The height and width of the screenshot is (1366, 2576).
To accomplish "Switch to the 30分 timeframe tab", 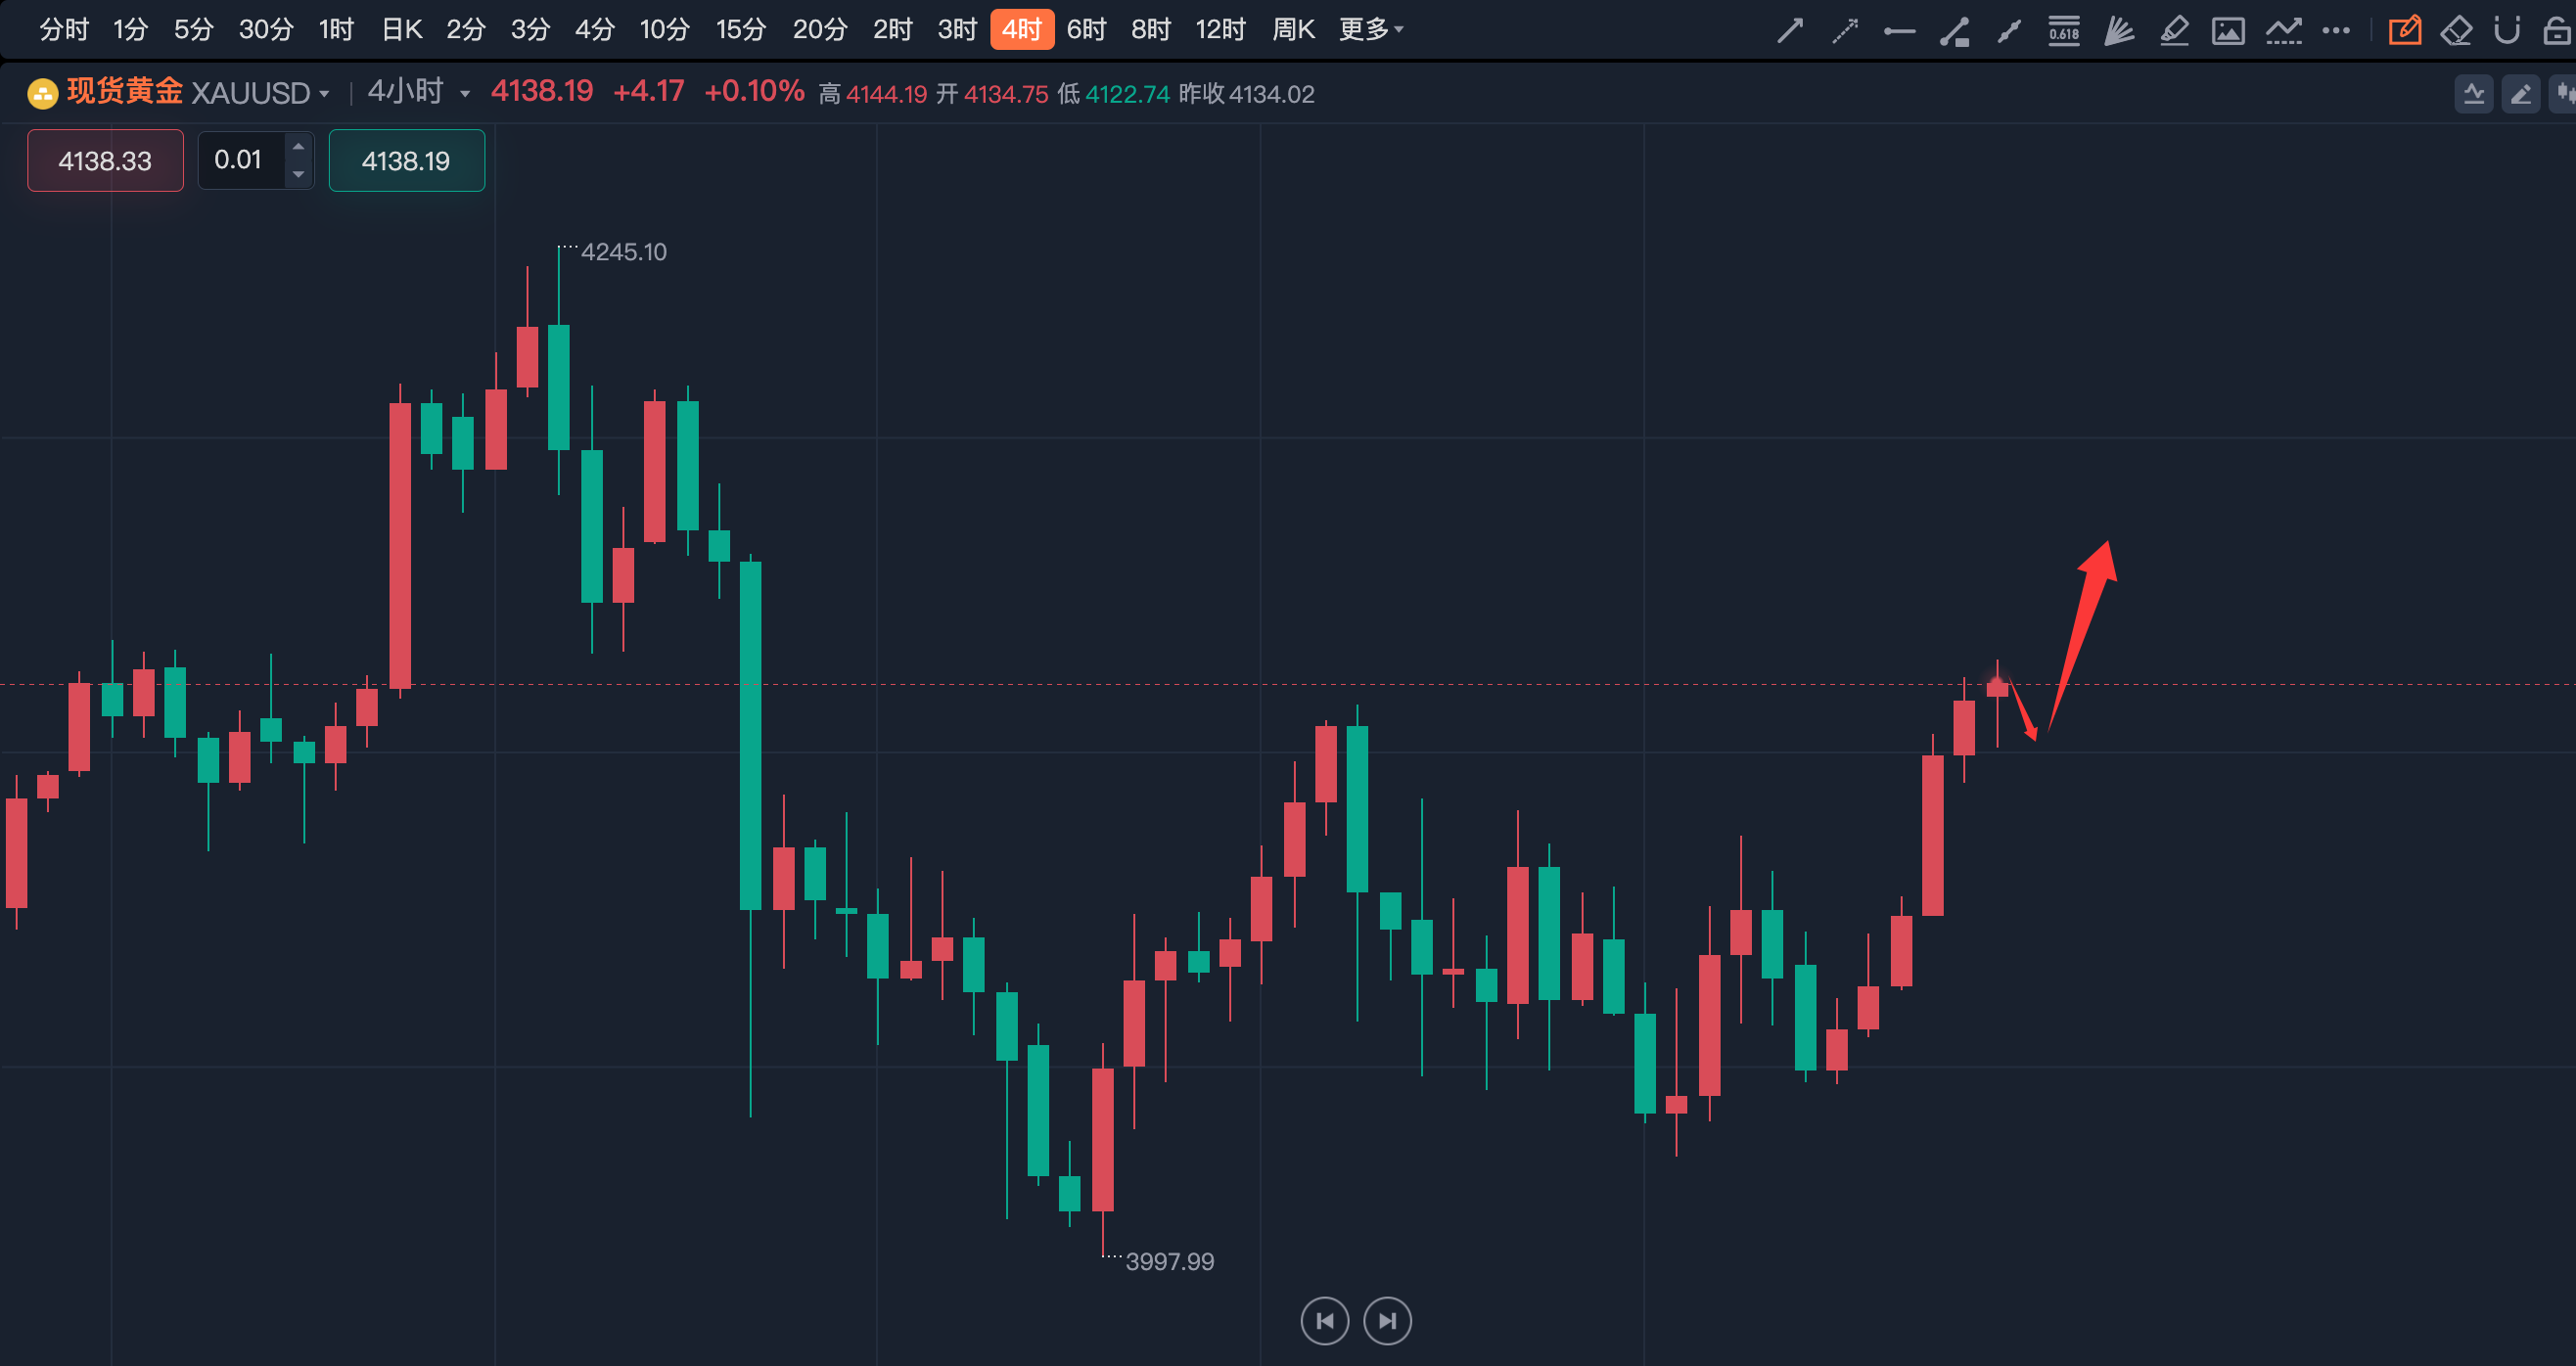I will coord(265,30).
